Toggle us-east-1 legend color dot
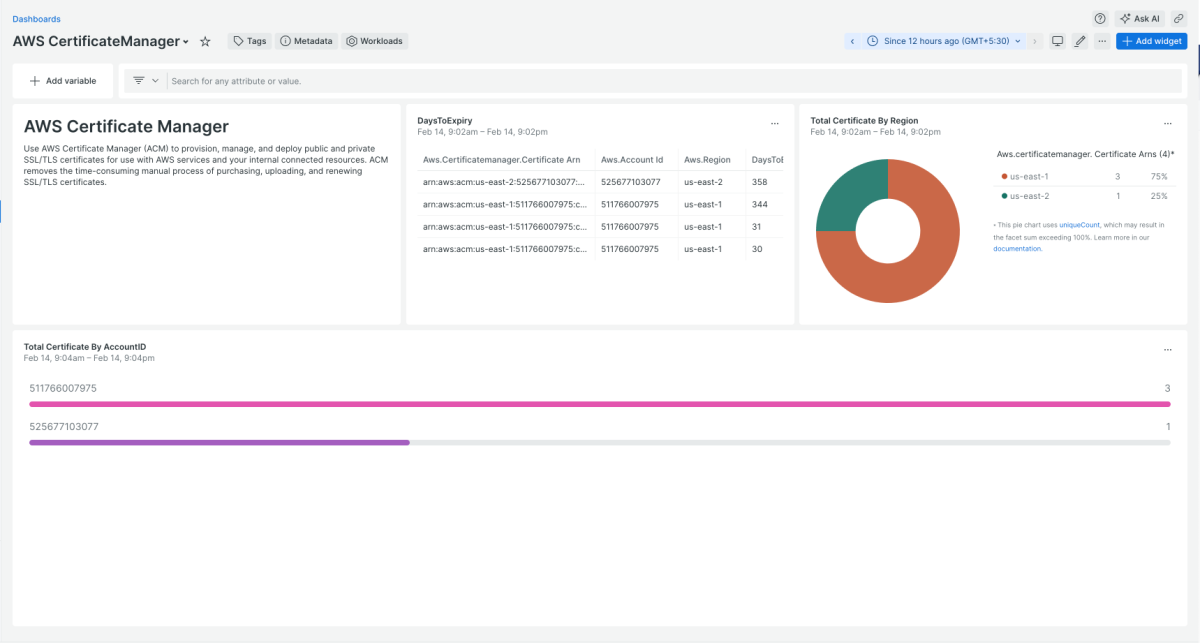Image resolution: width=1200 pixels, height=643 pixels. coord(1004,176)
